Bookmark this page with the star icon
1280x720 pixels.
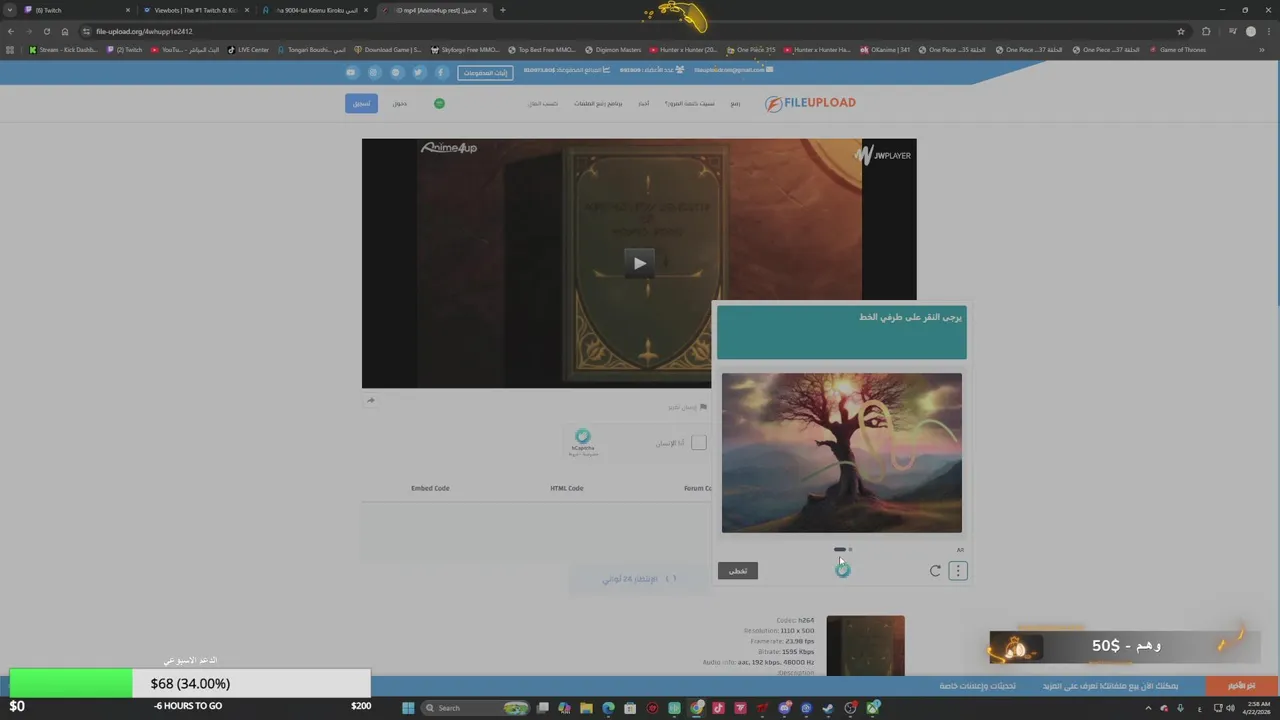coord(1180,31)
